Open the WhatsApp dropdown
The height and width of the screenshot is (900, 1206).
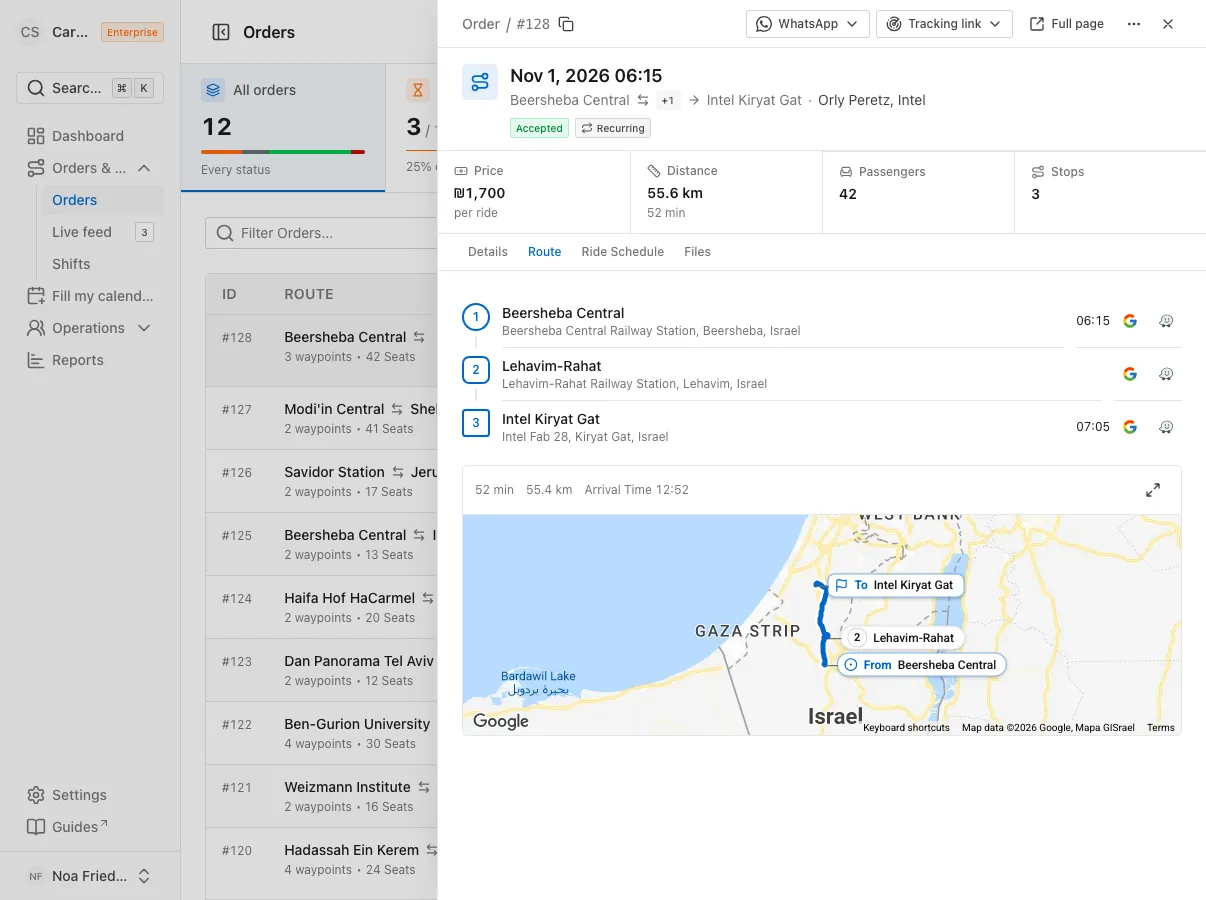pyautogui.click(x=808, y=24)
